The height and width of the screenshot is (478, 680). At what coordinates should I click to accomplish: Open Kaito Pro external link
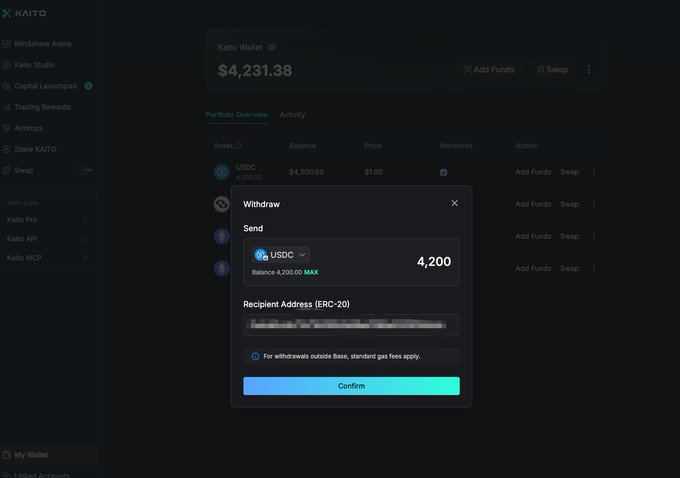pyautogui.click(x=47, y=219)
